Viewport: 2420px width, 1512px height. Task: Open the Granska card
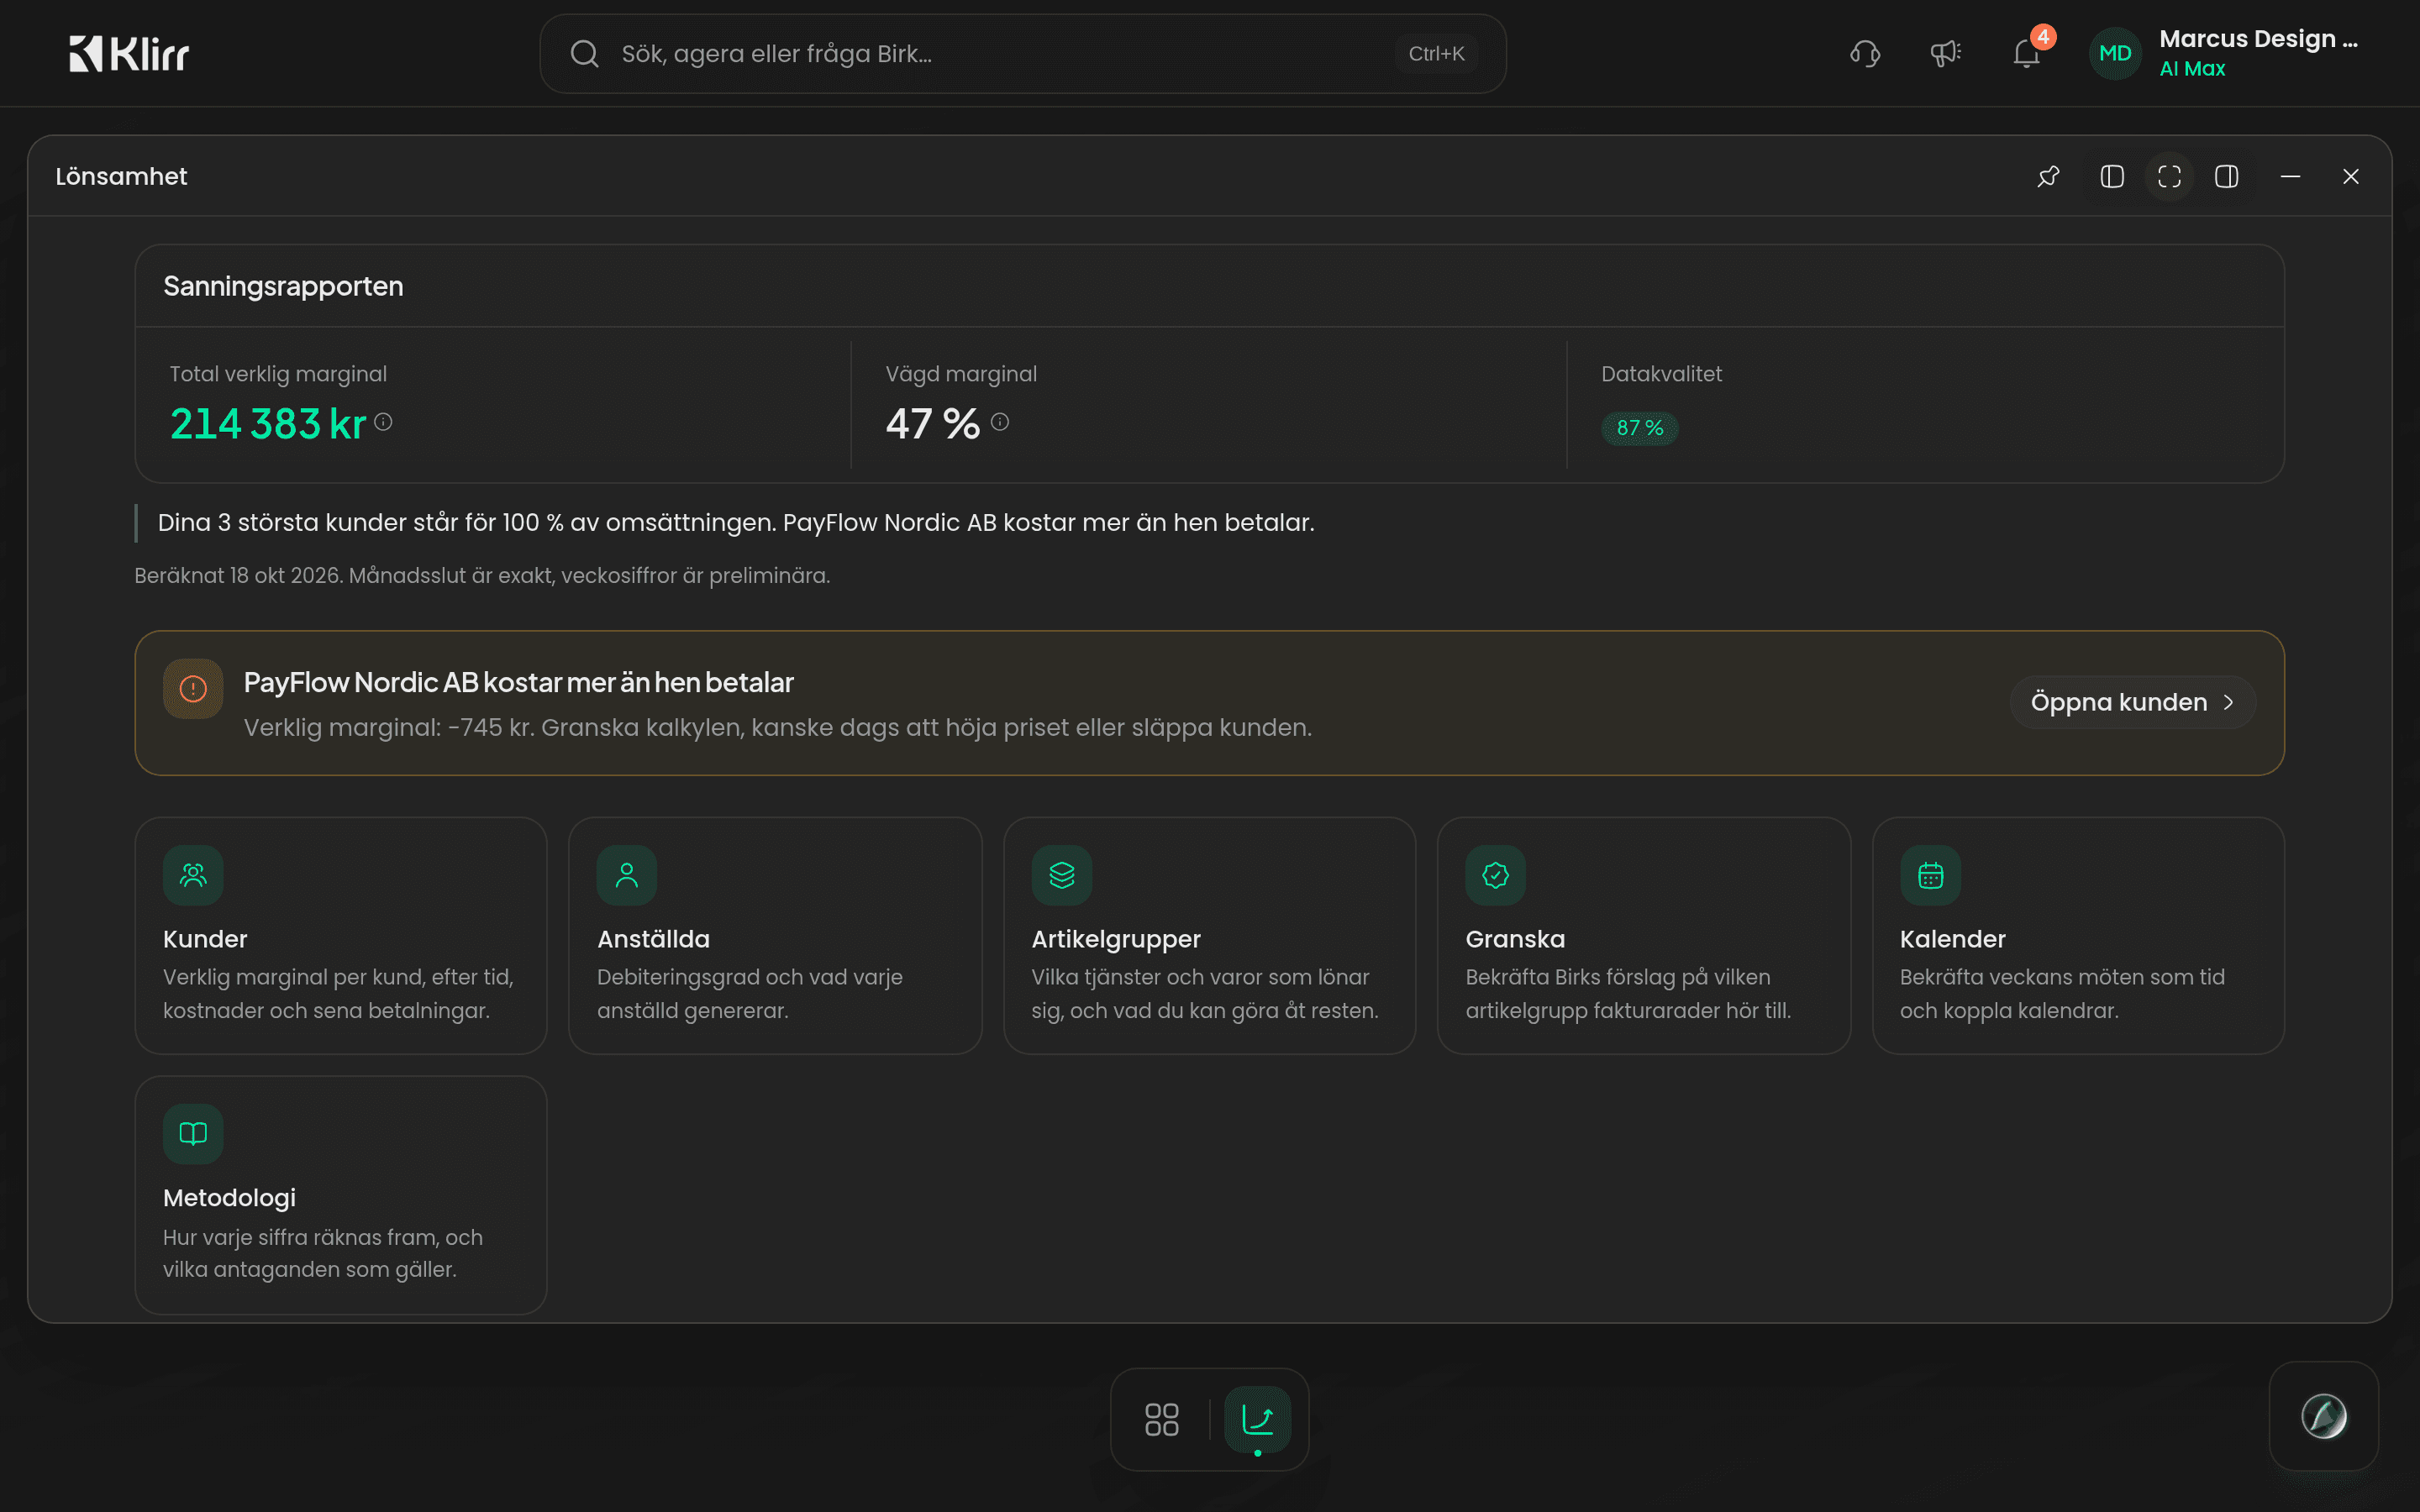1644,936
